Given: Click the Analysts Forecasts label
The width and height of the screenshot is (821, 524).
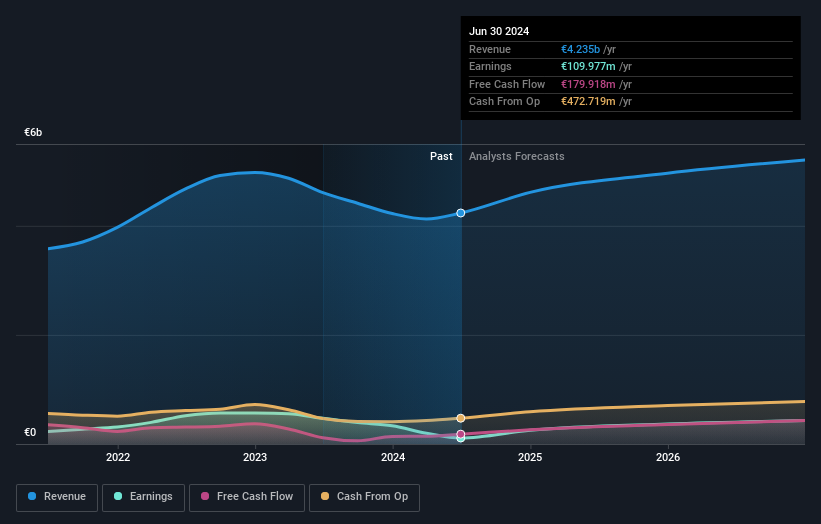Looking at the screenshot, I should [517, 156].
